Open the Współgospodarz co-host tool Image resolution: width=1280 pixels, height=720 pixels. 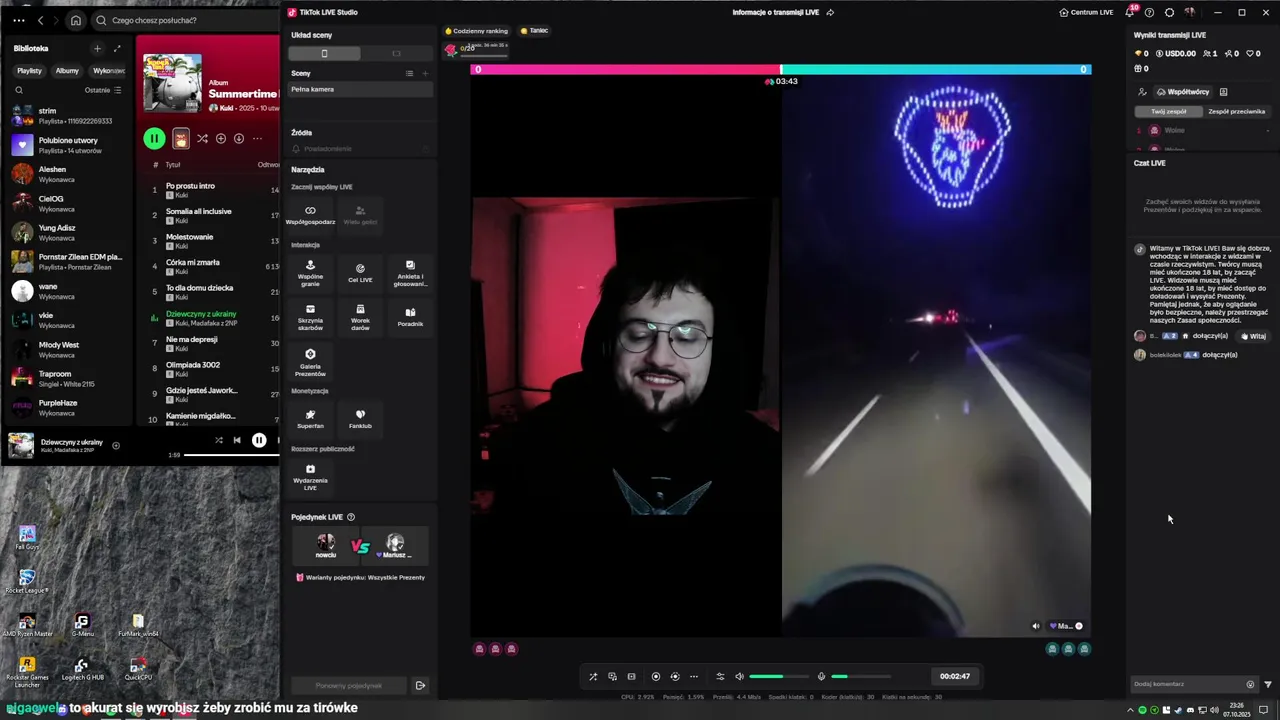(310, 215)
